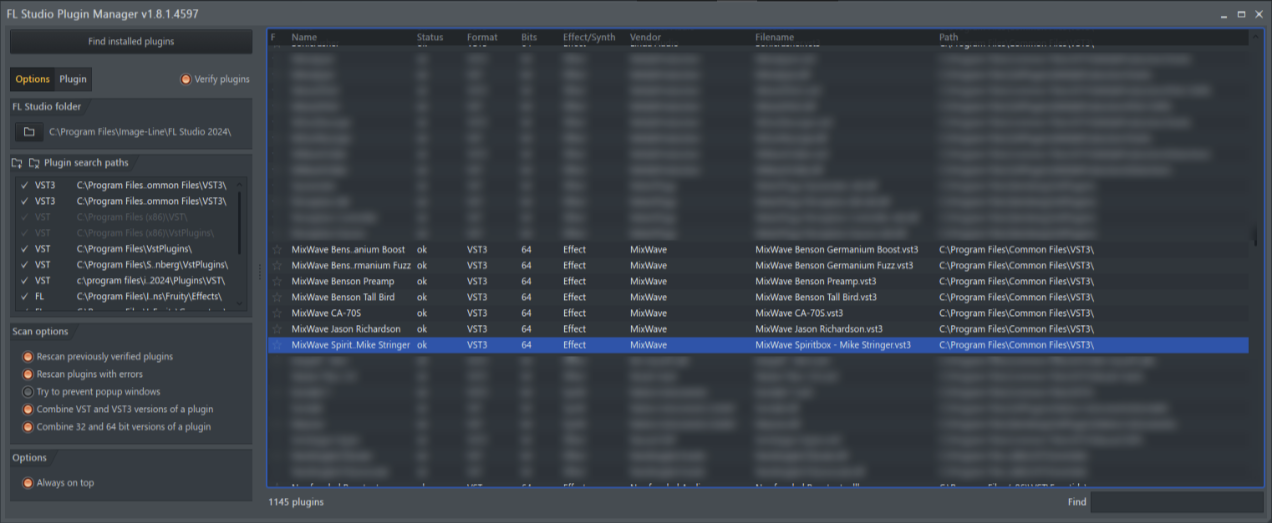The height and width of the screenshot is (523, 1272).
Task: Mark MixWave Jason Richardson as favorite
Action: point(277,329)
